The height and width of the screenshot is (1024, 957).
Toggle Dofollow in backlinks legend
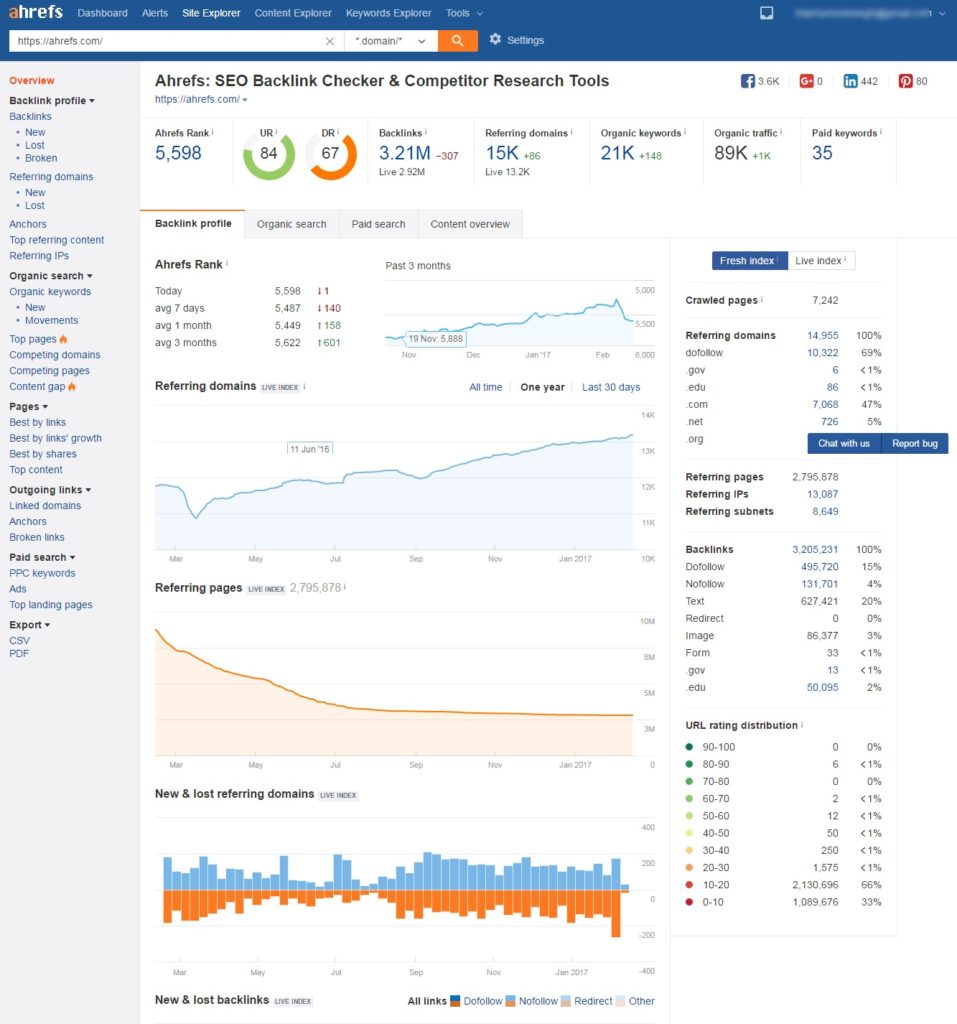pyautogui.click(x=476, y=1001)
